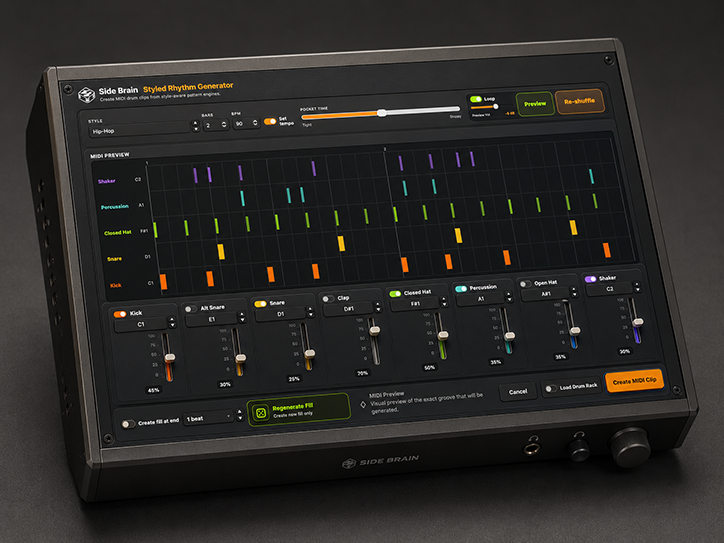
Task: Open the Snare note selector D1
Action: tap(281, 314)
